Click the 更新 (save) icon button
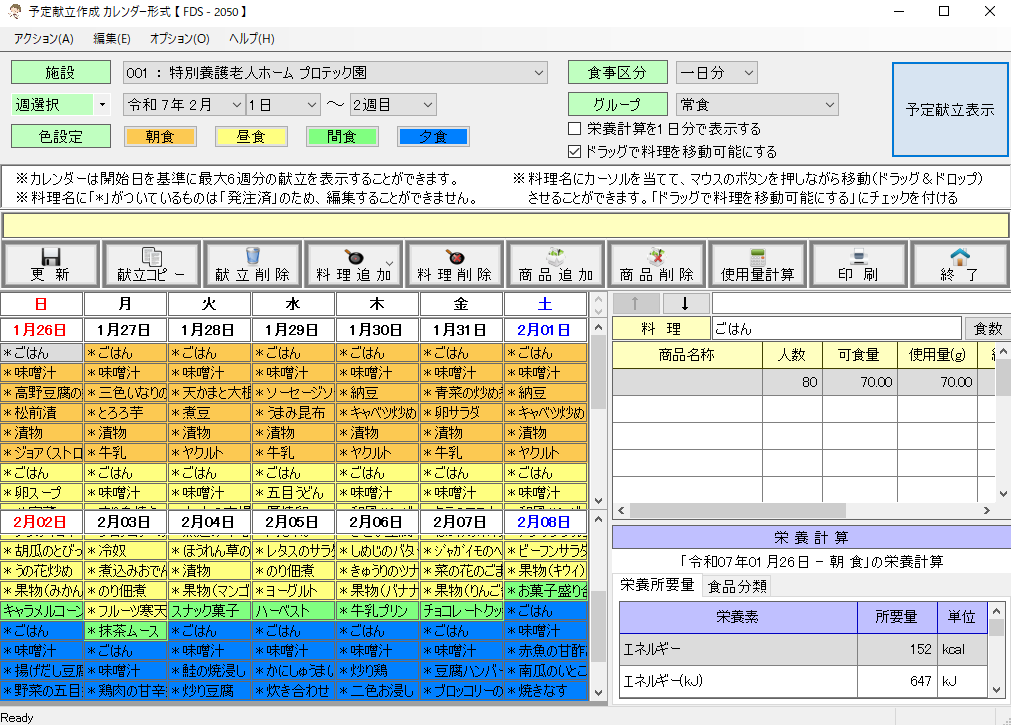Viewport: 1011px width, 725px height. click(50, 263)
